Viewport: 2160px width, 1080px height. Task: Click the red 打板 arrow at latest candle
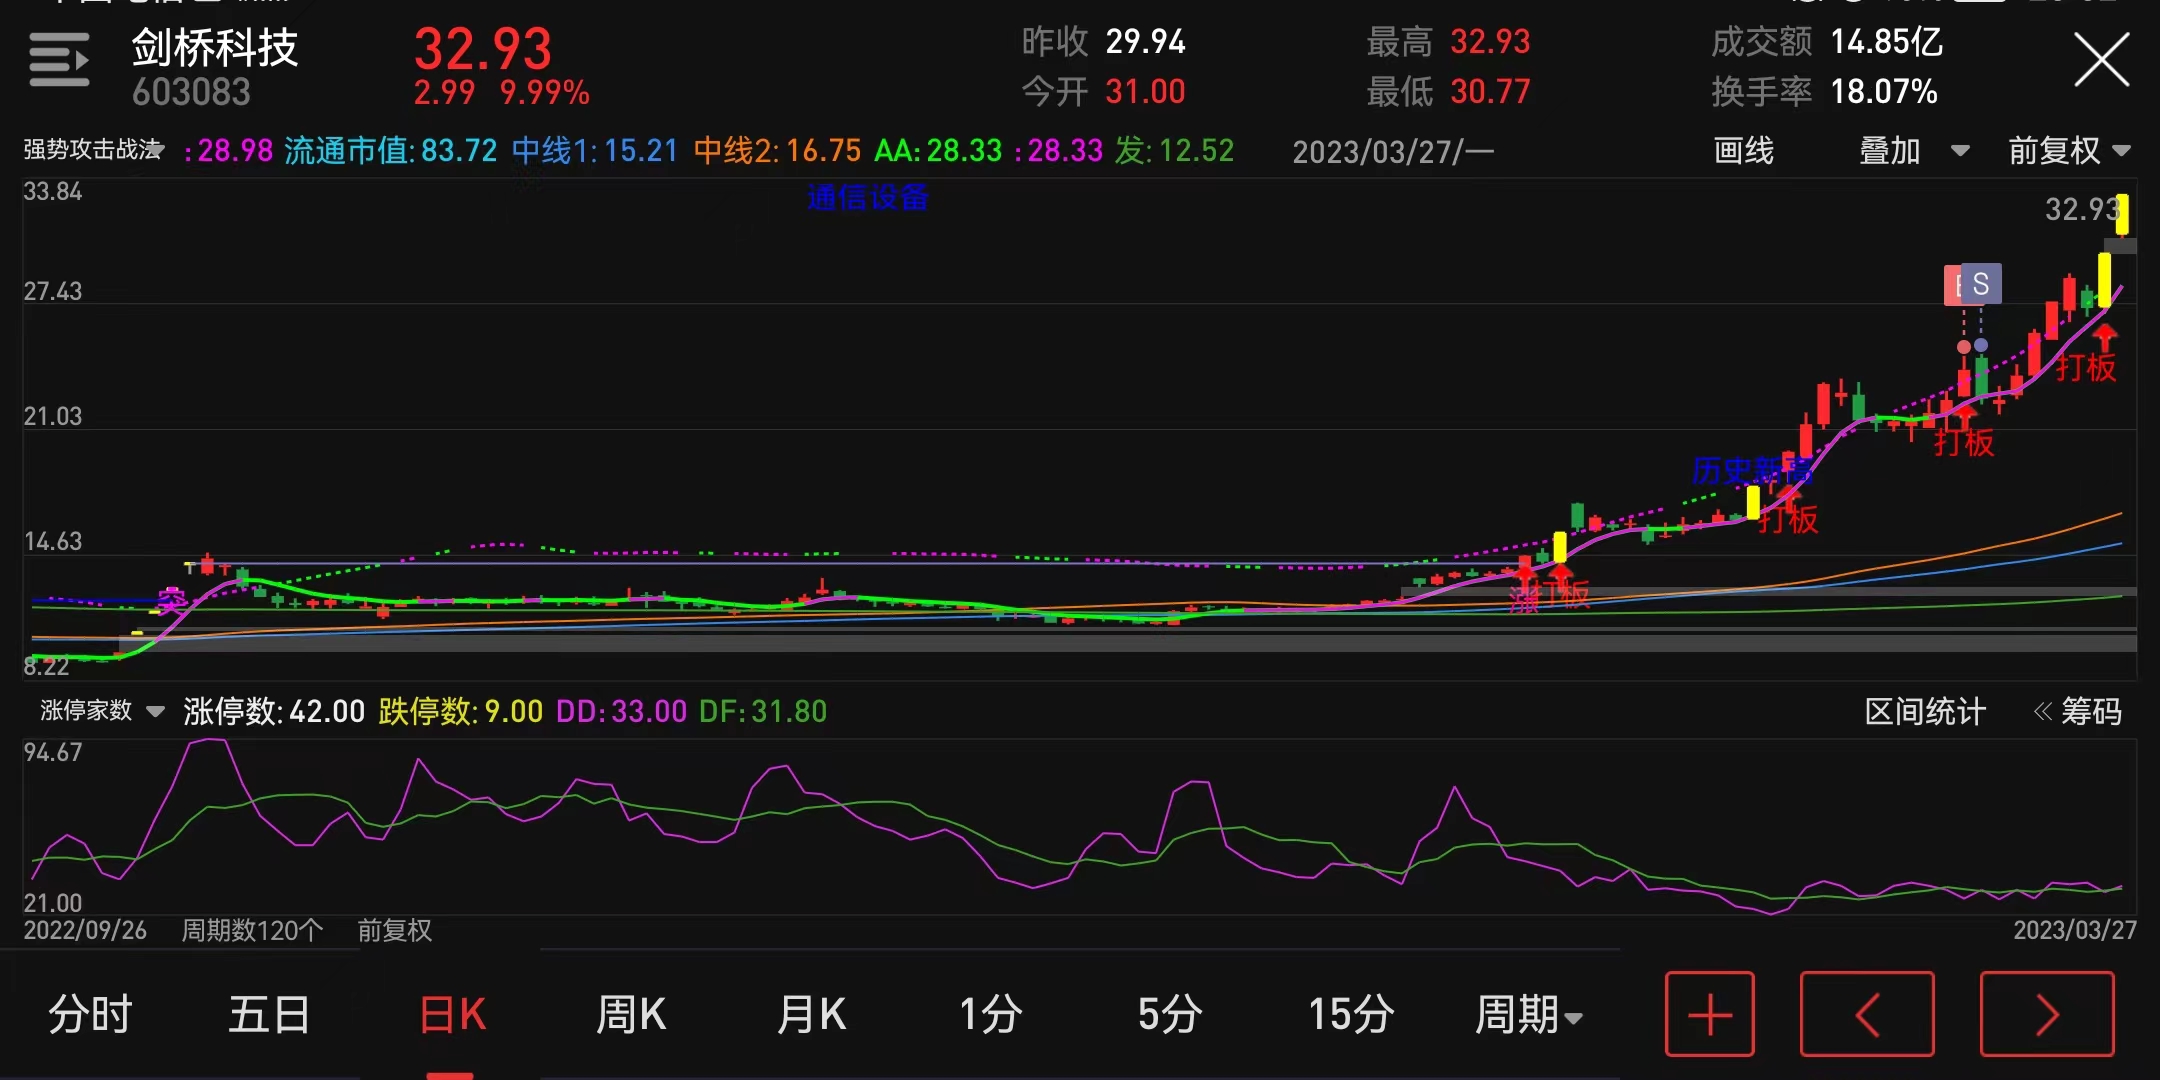click(2105, 337)
